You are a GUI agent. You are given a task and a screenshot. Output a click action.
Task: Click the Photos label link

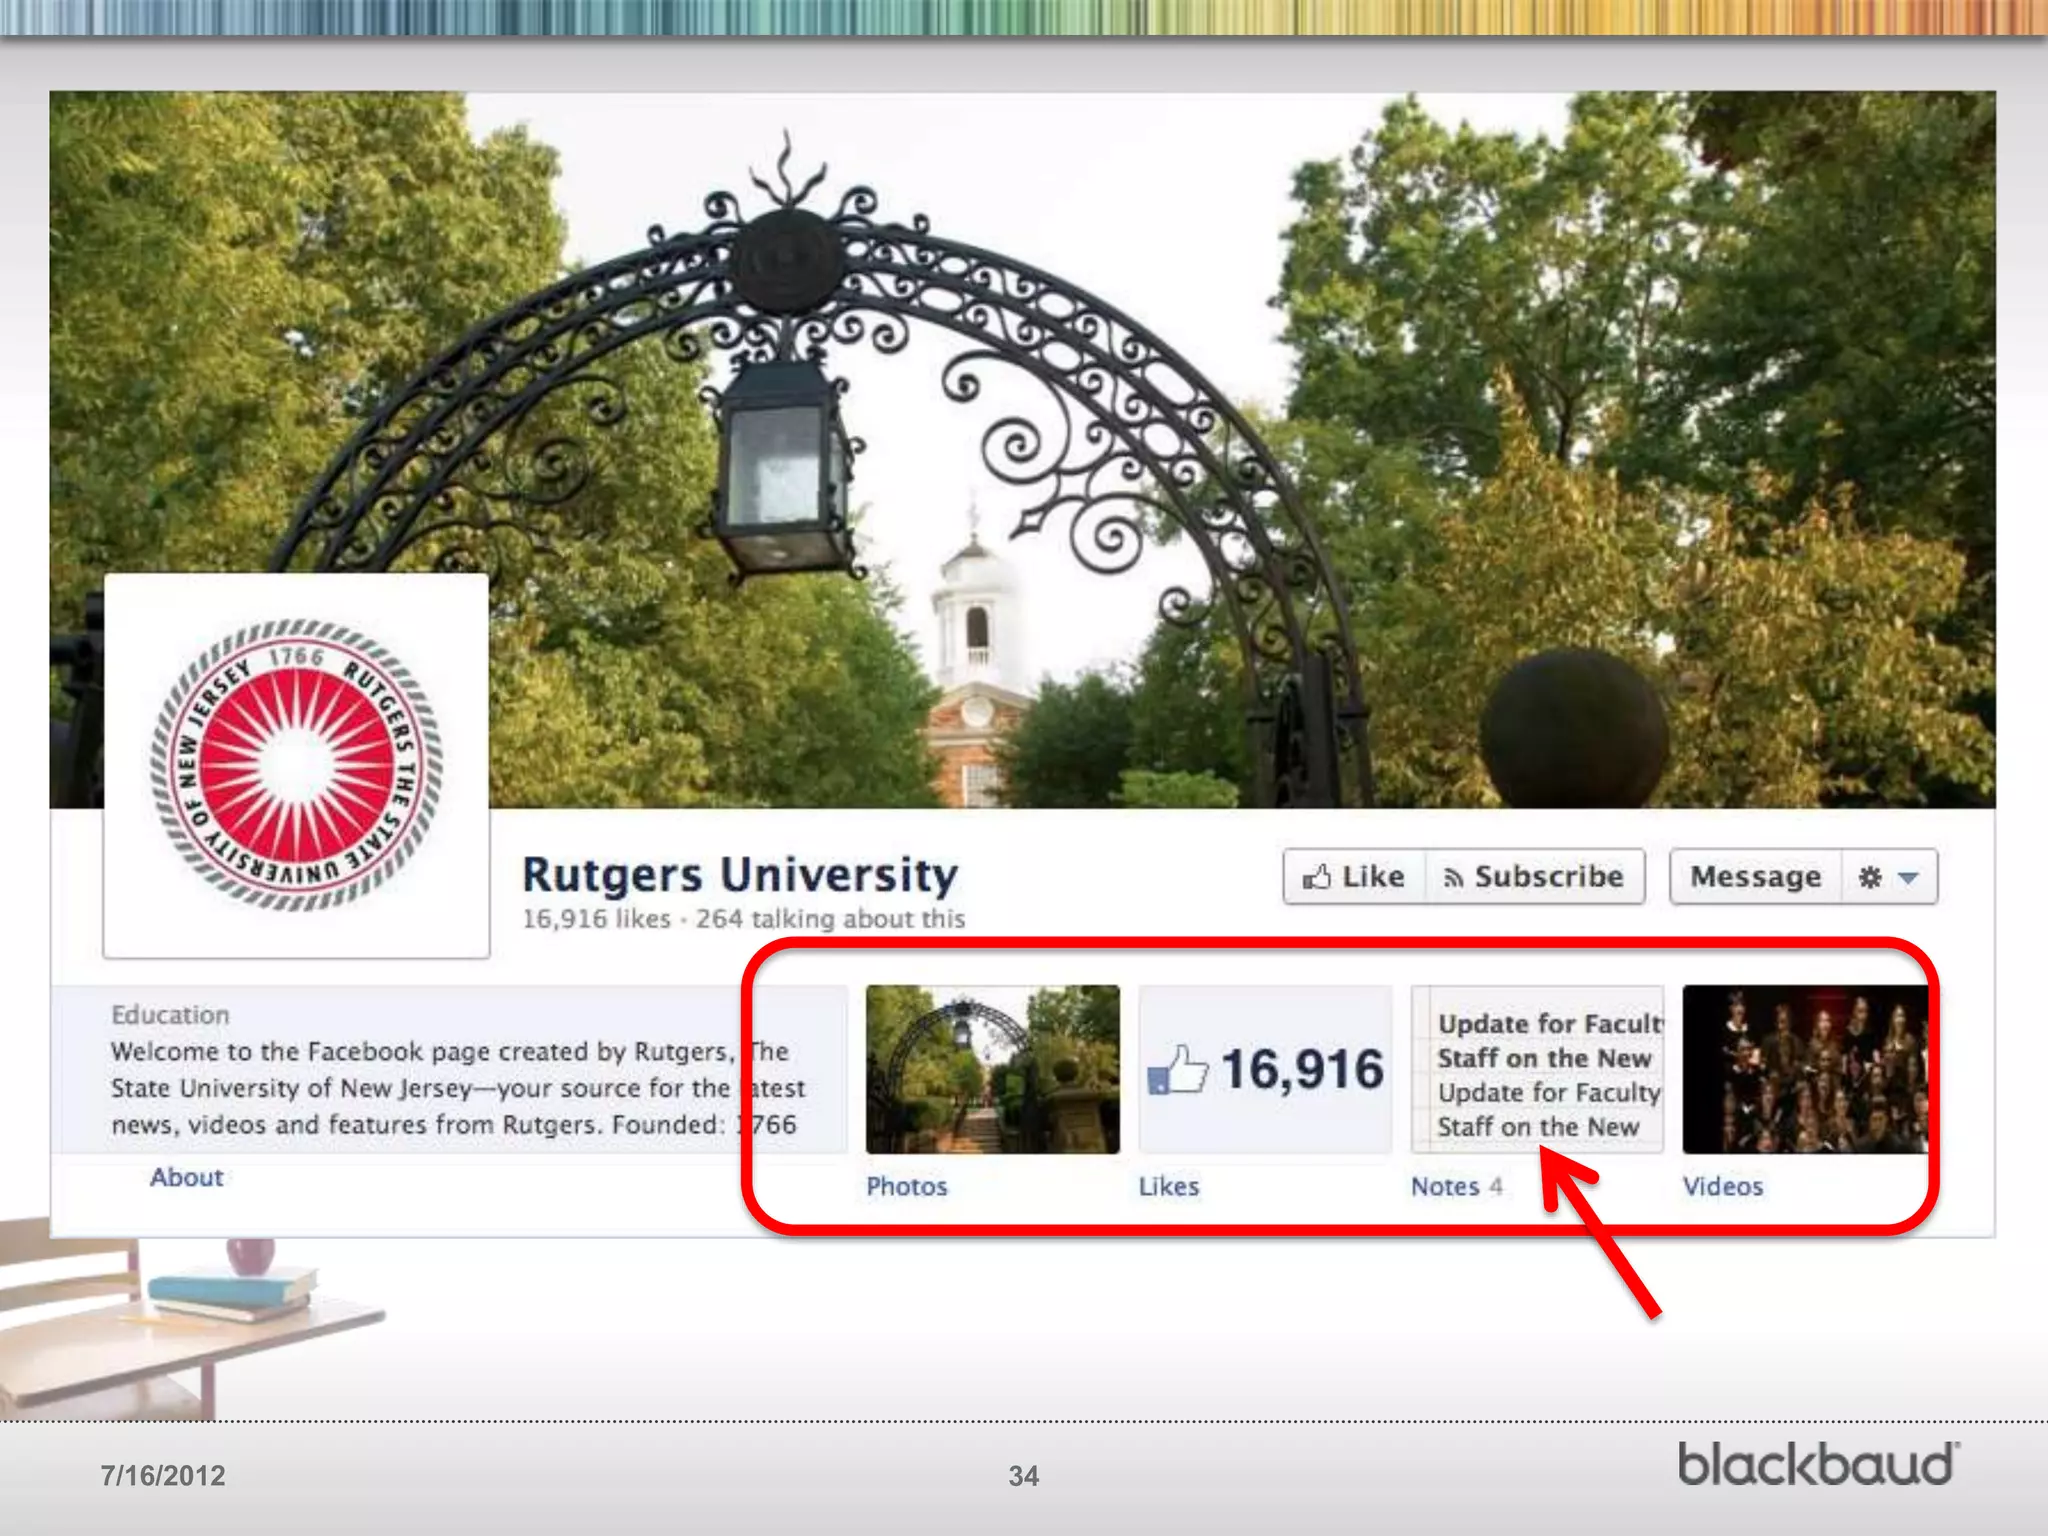pos(906,1186)
